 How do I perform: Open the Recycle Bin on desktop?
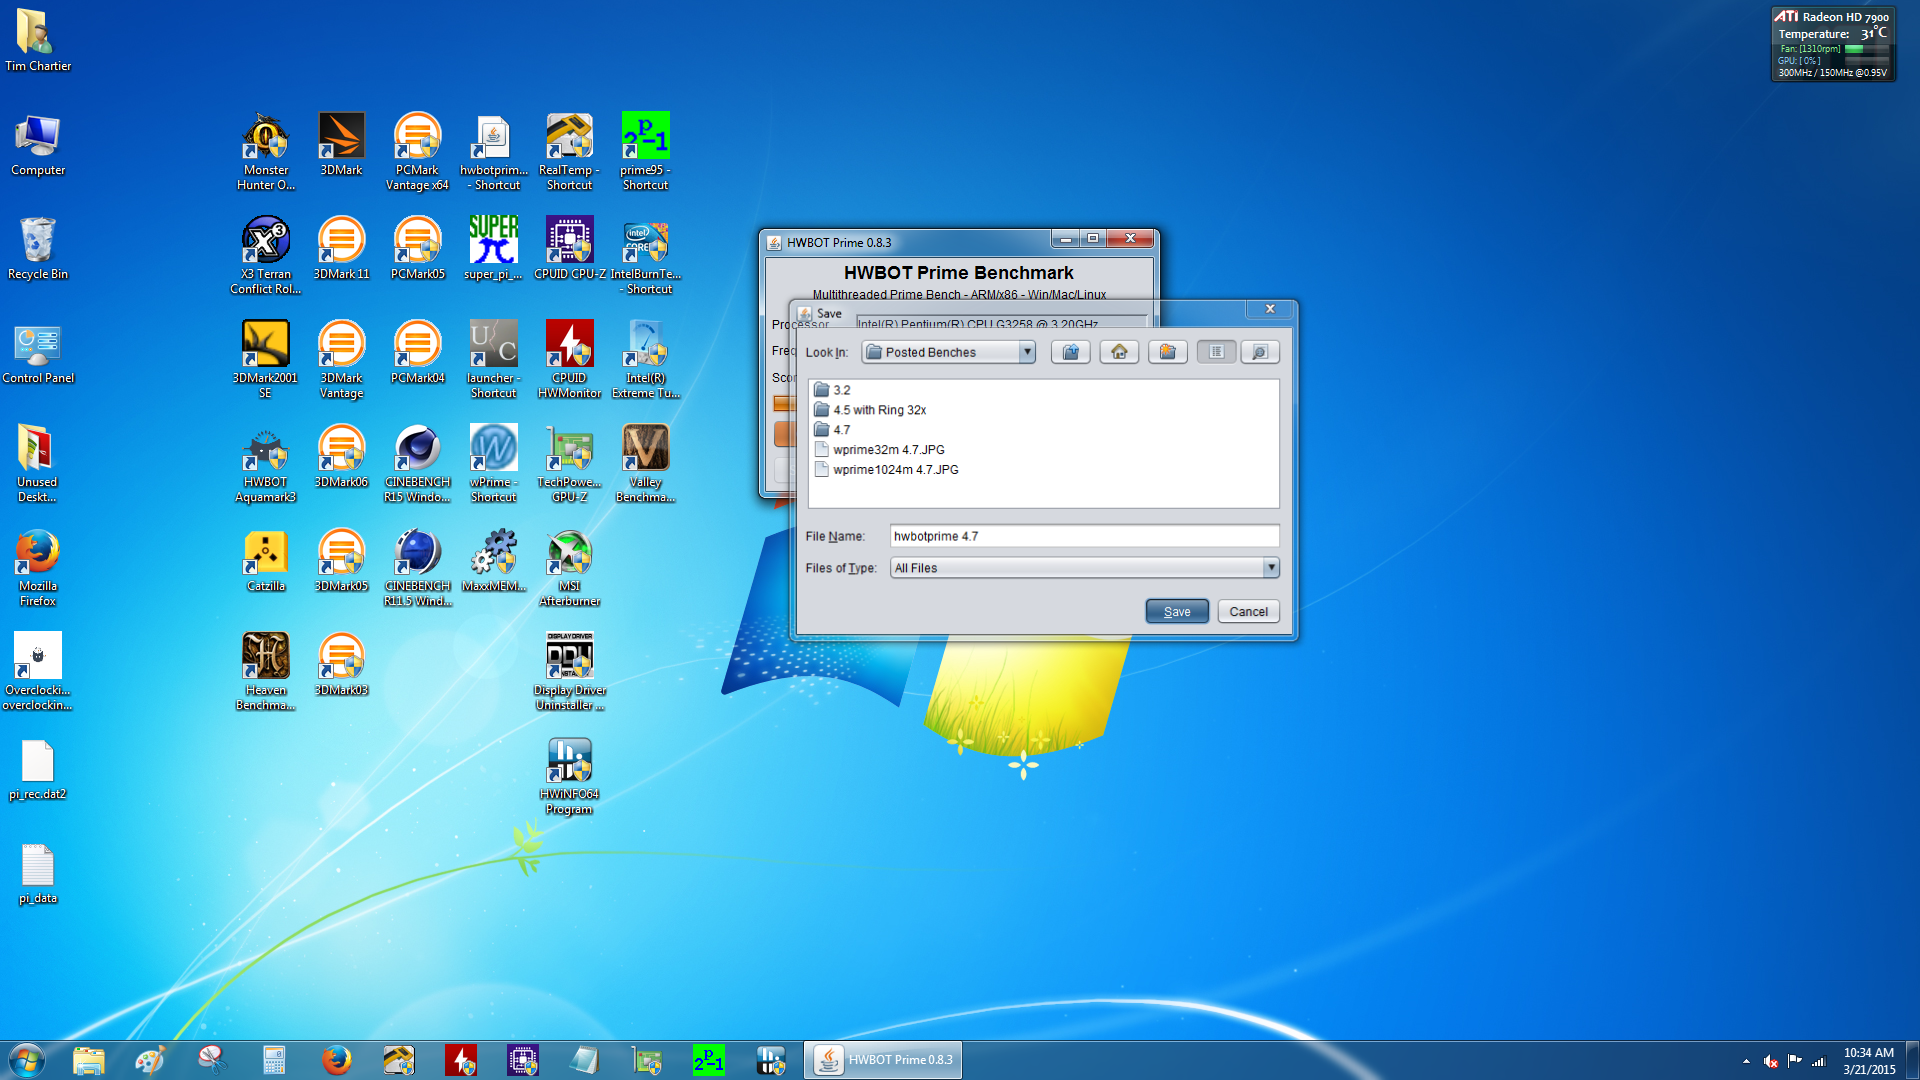click(37, 249)
